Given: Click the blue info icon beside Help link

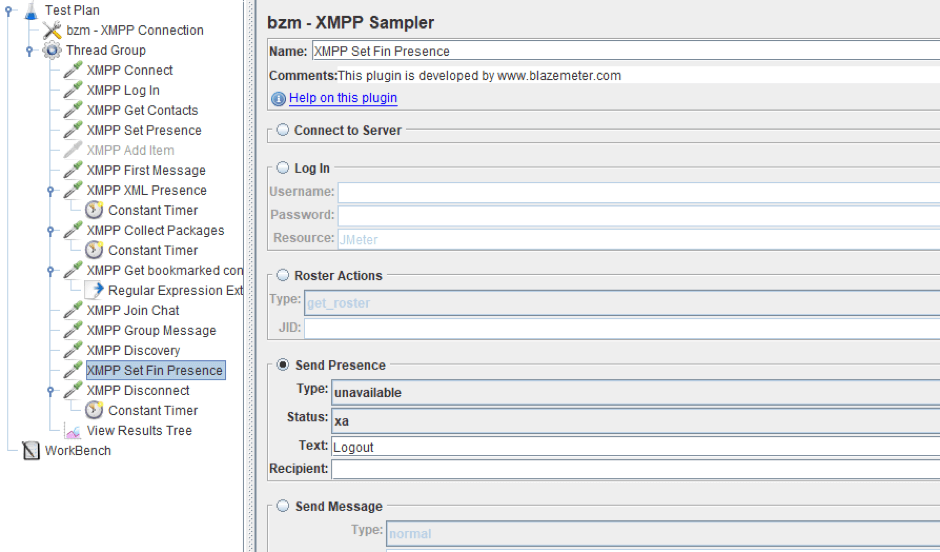Looking at the screenshot, I should tap(278, 99).
